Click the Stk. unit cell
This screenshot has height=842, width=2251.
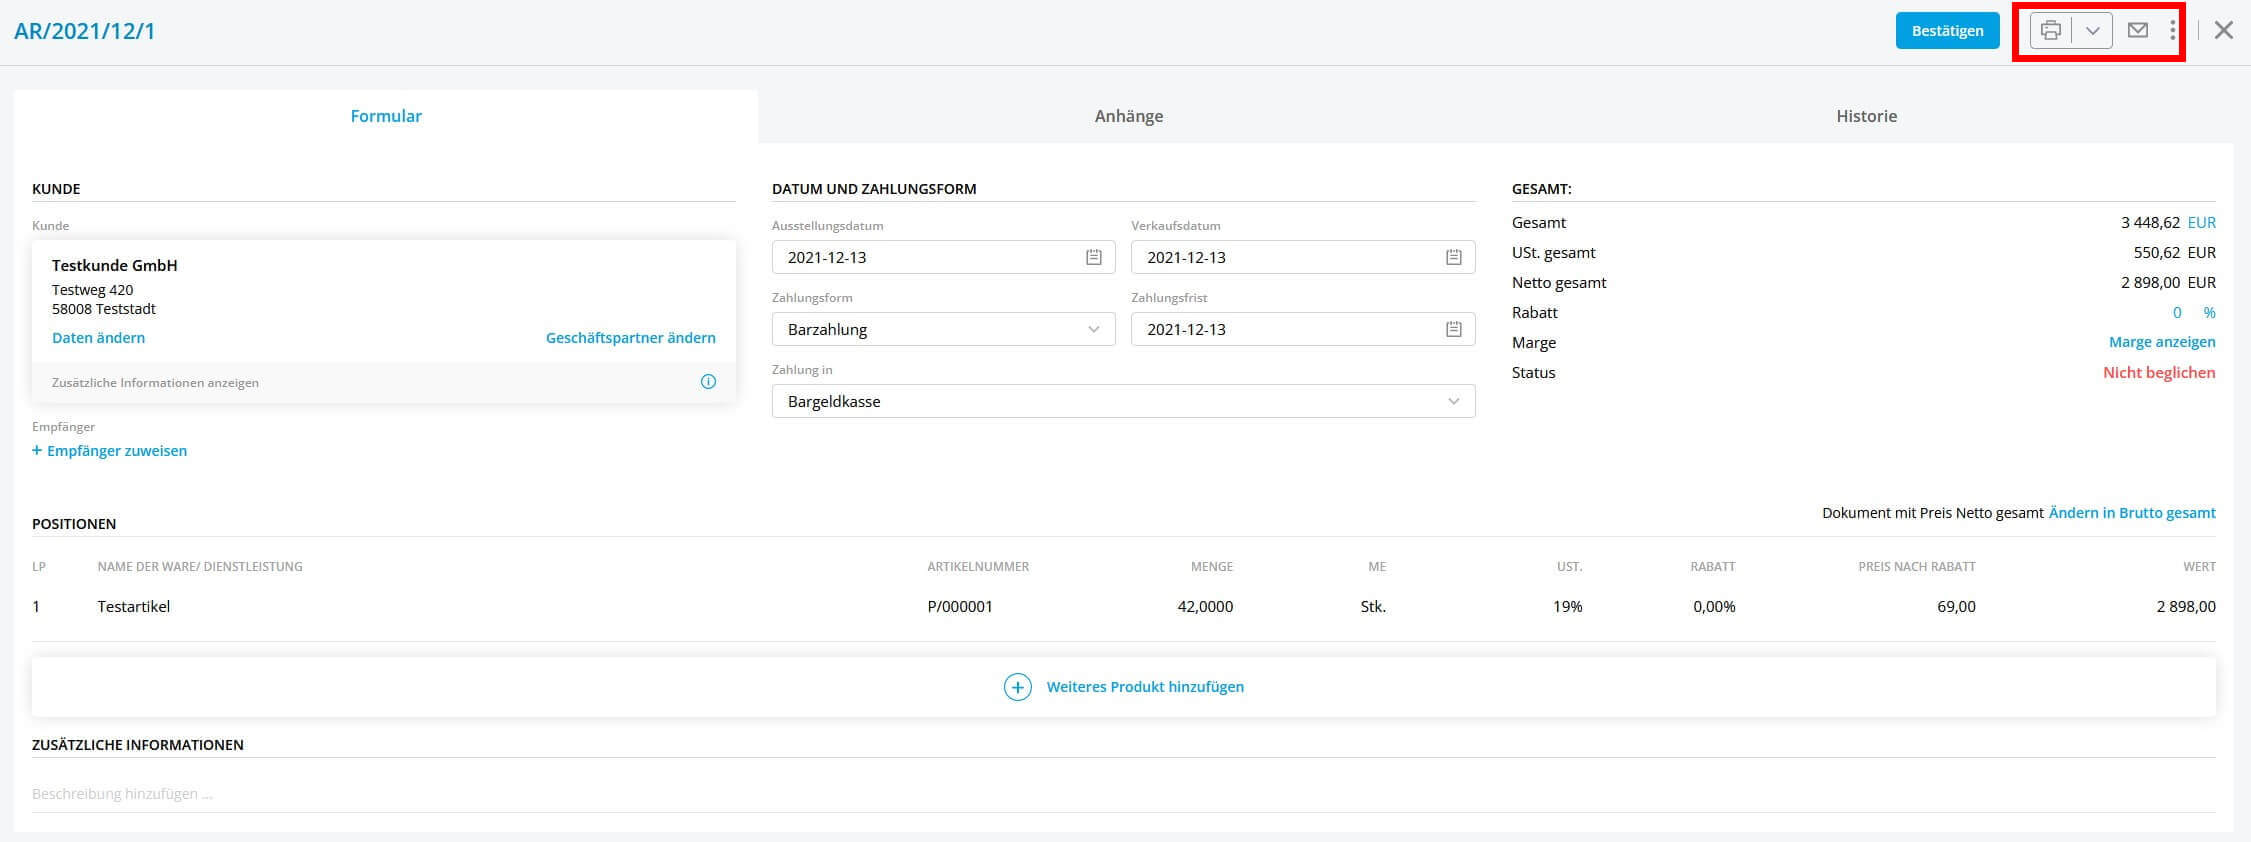(x=1373, y=607)
